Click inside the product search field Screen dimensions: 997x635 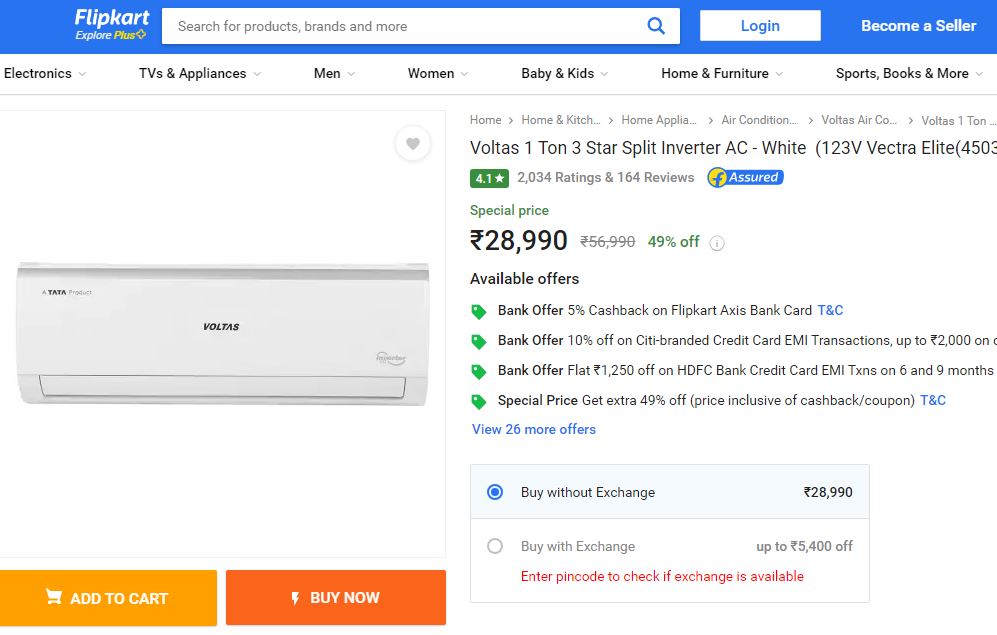click(x=400, y=26)
